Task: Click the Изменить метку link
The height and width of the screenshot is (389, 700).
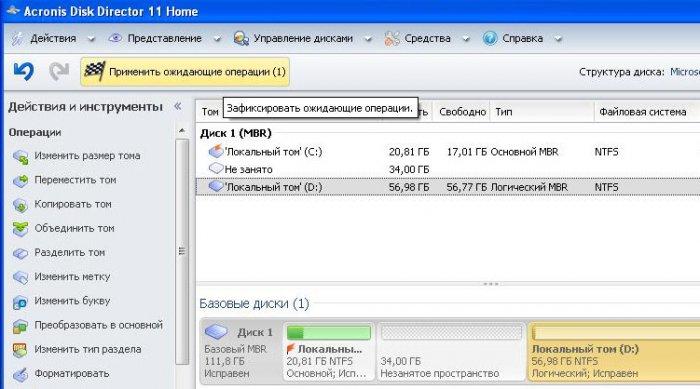Action: click(72, 276)
